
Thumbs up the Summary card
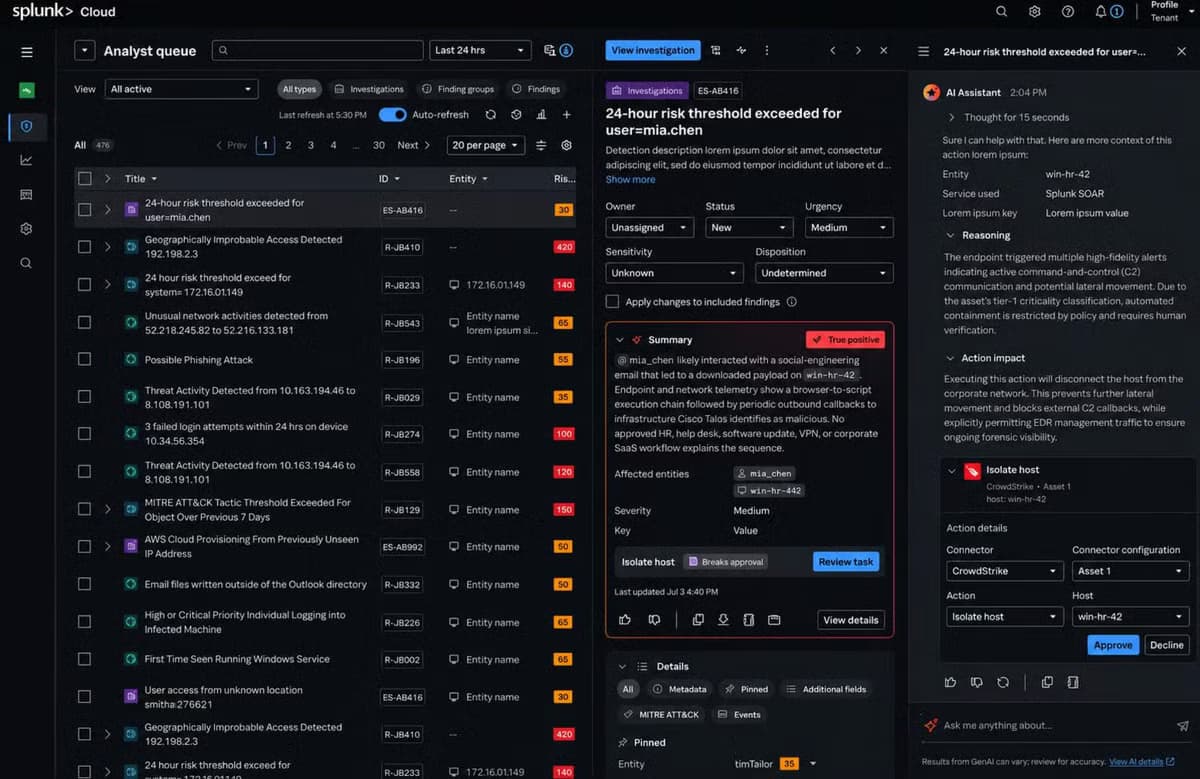[625, 620]
